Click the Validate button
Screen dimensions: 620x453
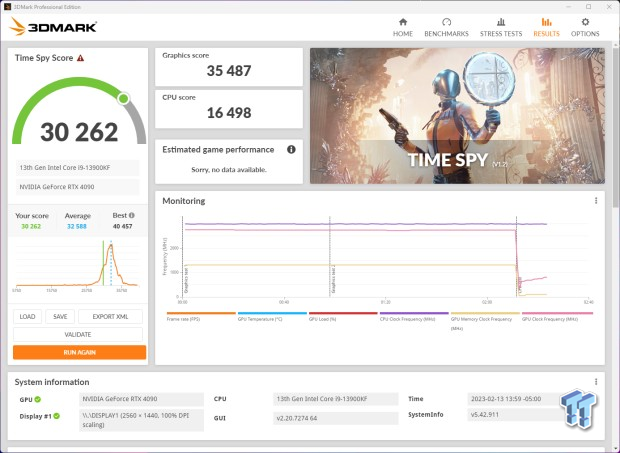pos(78,334)
